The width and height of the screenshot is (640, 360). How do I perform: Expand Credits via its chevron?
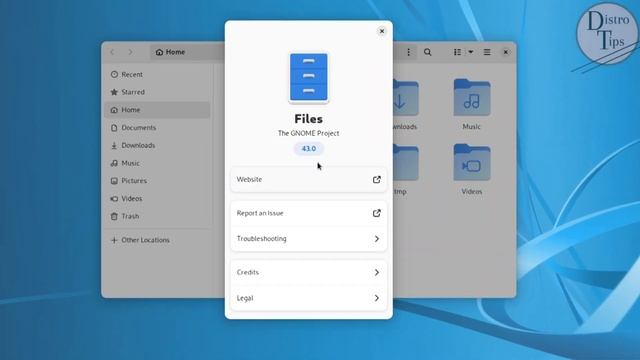click(377, 272)
